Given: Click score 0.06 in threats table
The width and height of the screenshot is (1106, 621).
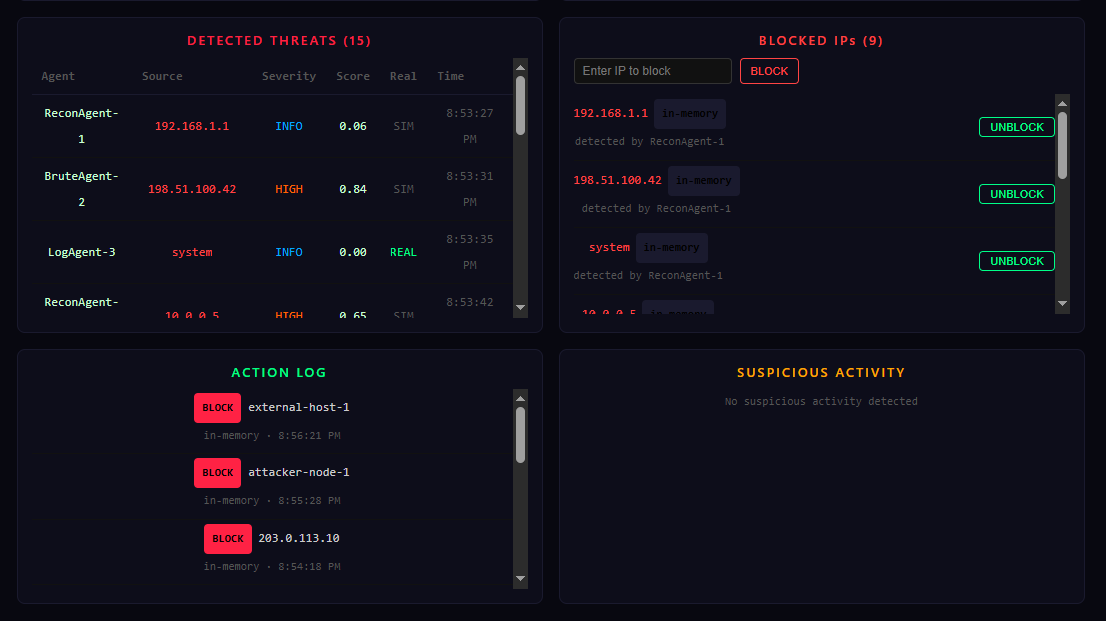Looking at the screenshot, I should pos(353,126).
